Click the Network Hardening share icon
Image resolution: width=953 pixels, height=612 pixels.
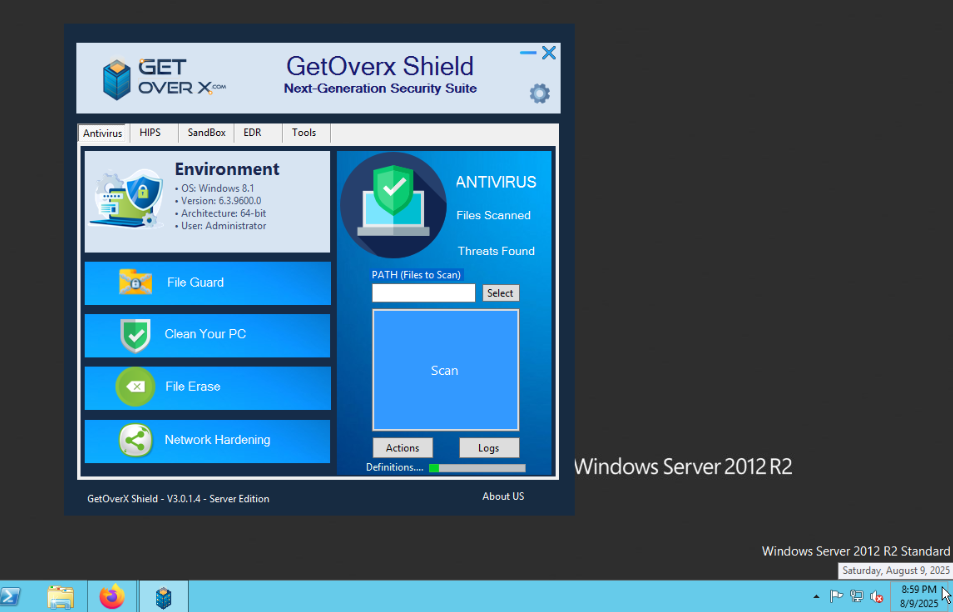(x=136, y=440)
